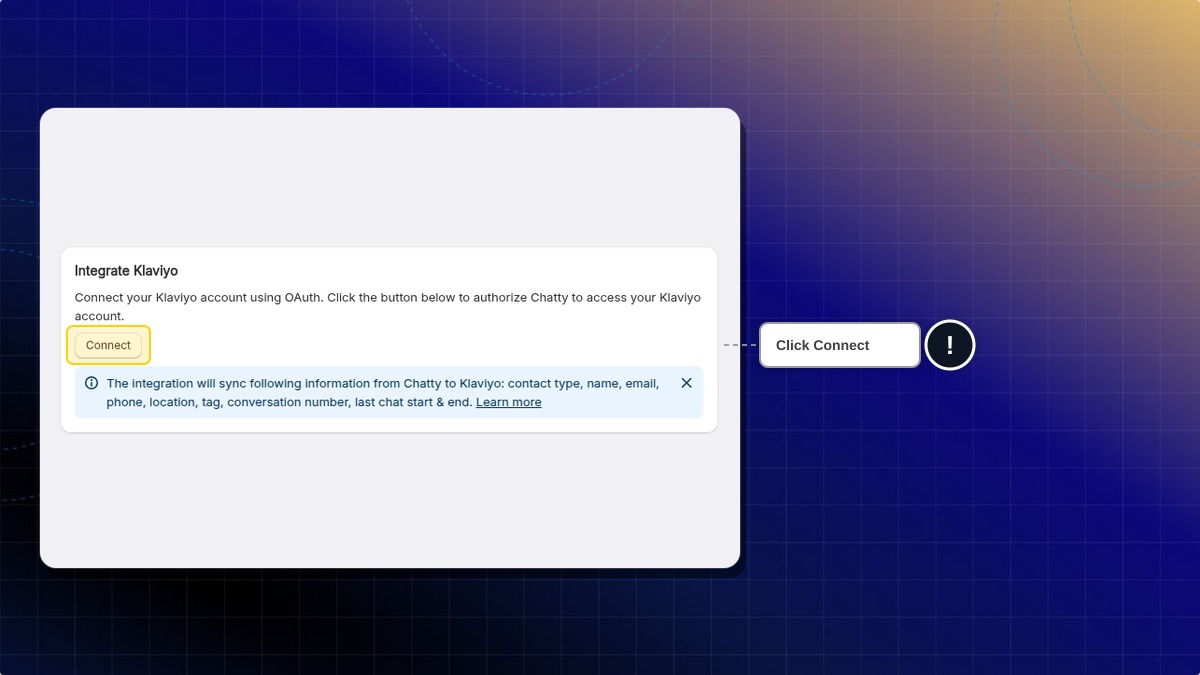
Task: Click the OAuth connection description text
Action: pos(388,307)
